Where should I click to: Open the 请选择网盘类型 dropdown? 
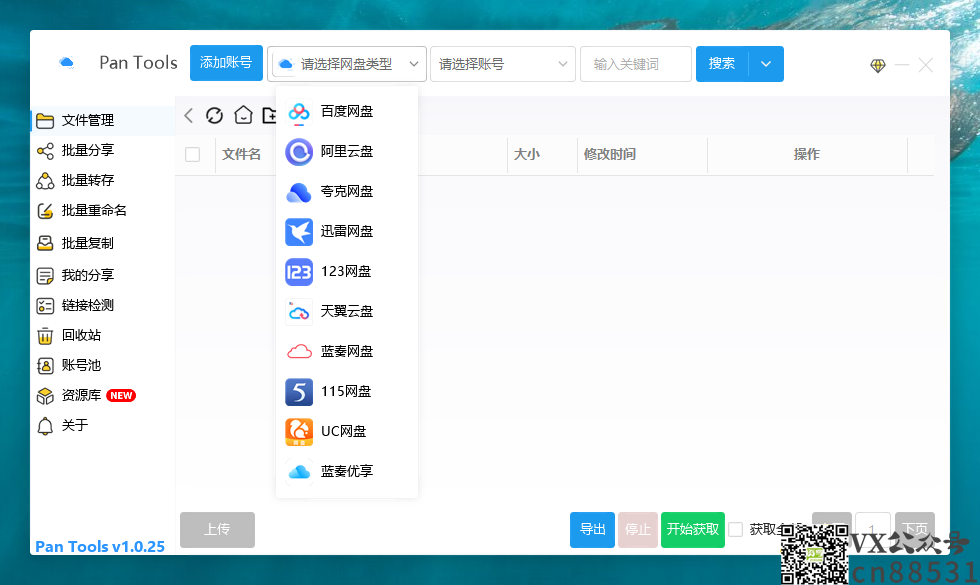[347, 64]
